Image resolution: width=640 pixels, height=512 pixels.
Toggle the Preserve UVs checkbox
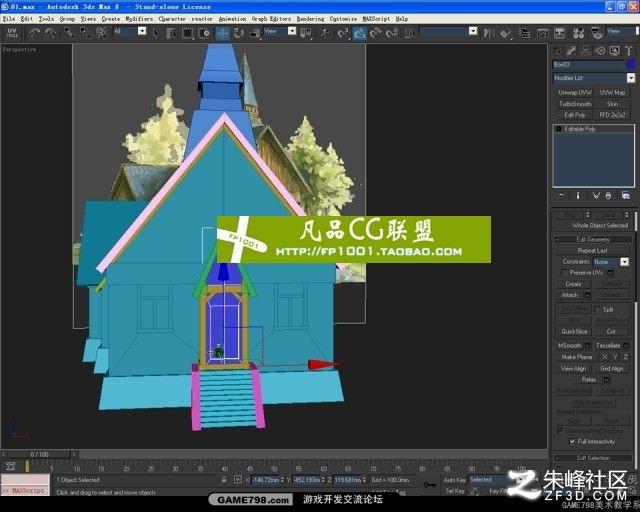(x=564, y=272)
